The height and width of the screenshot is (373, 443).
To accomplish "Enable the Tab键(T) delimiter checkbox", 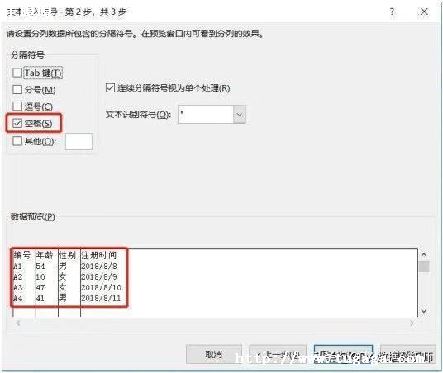I will 17,73.
